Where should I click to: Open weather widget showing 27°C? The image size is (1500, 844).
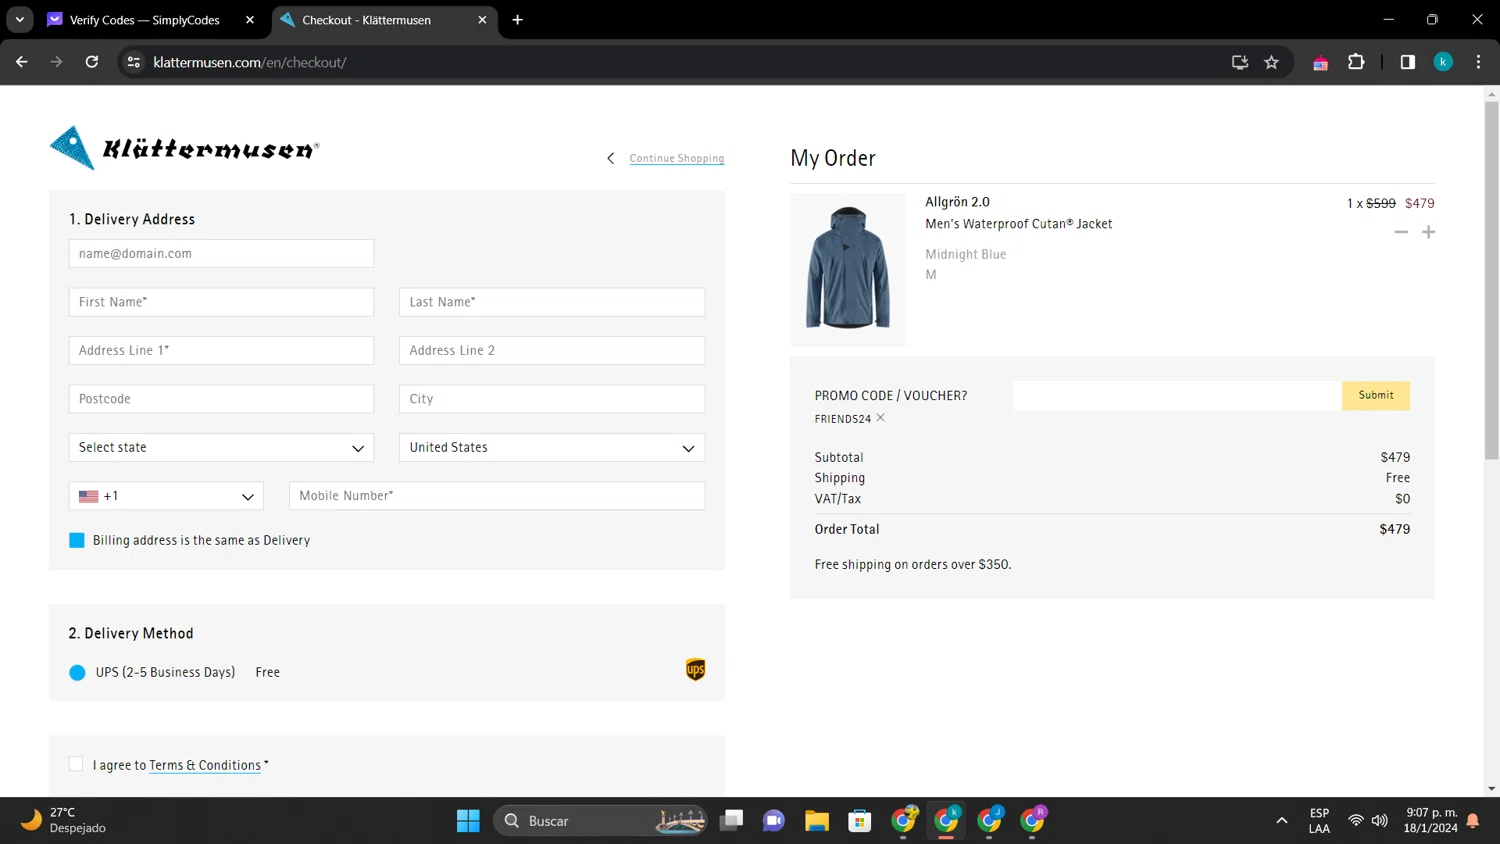tap(63, 820)
